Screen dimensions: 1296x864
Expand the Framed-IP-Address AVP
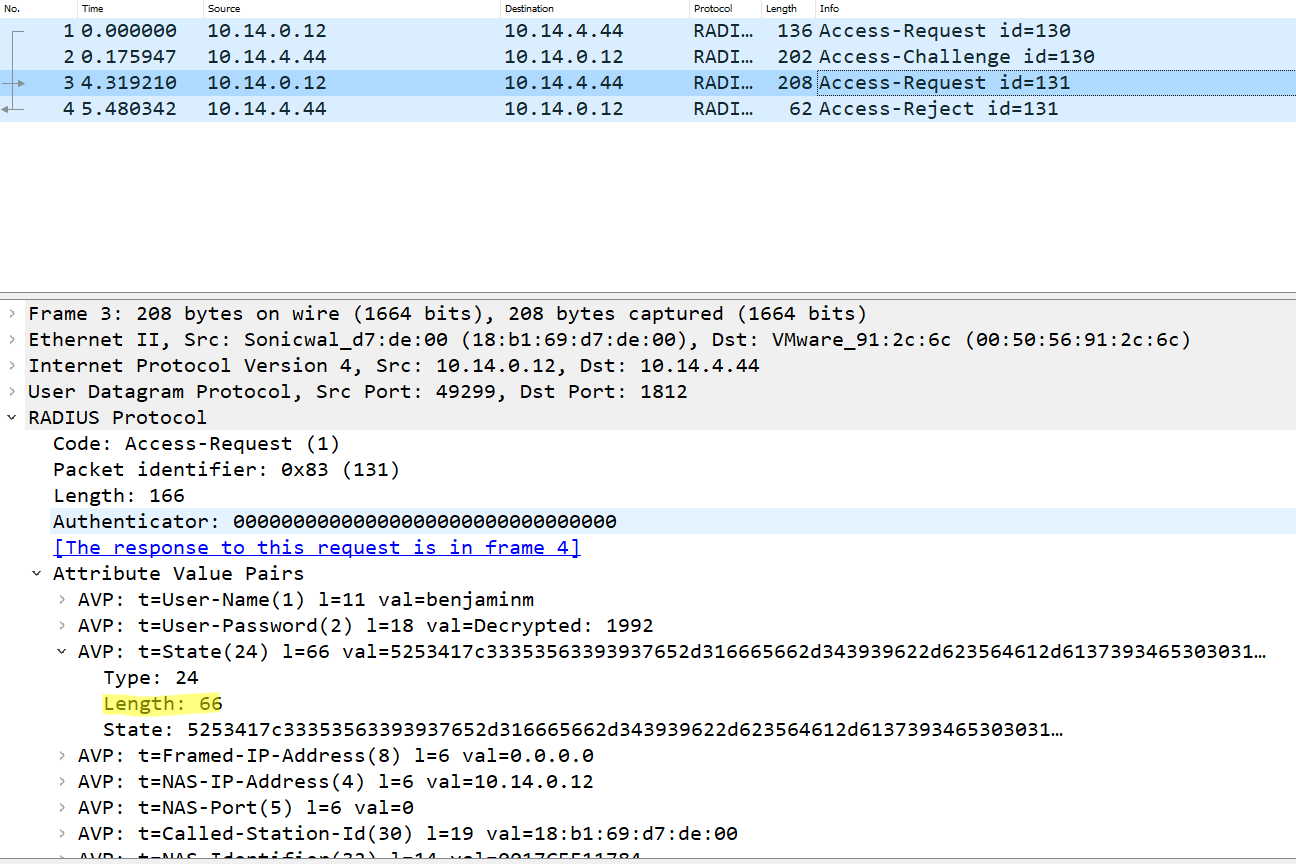click(62, 755)
